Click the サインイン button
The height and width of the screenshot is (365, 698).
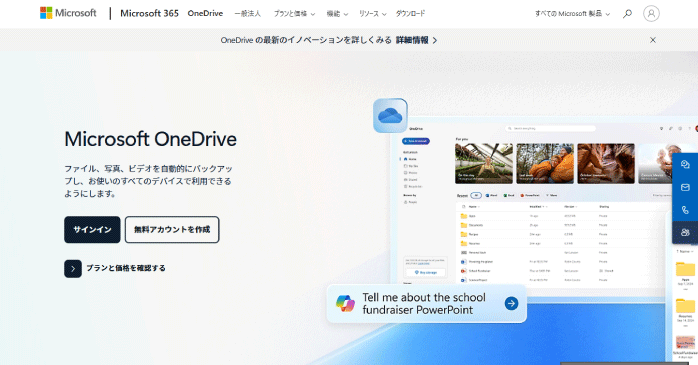pyautogui.click(x=92, y=230)
